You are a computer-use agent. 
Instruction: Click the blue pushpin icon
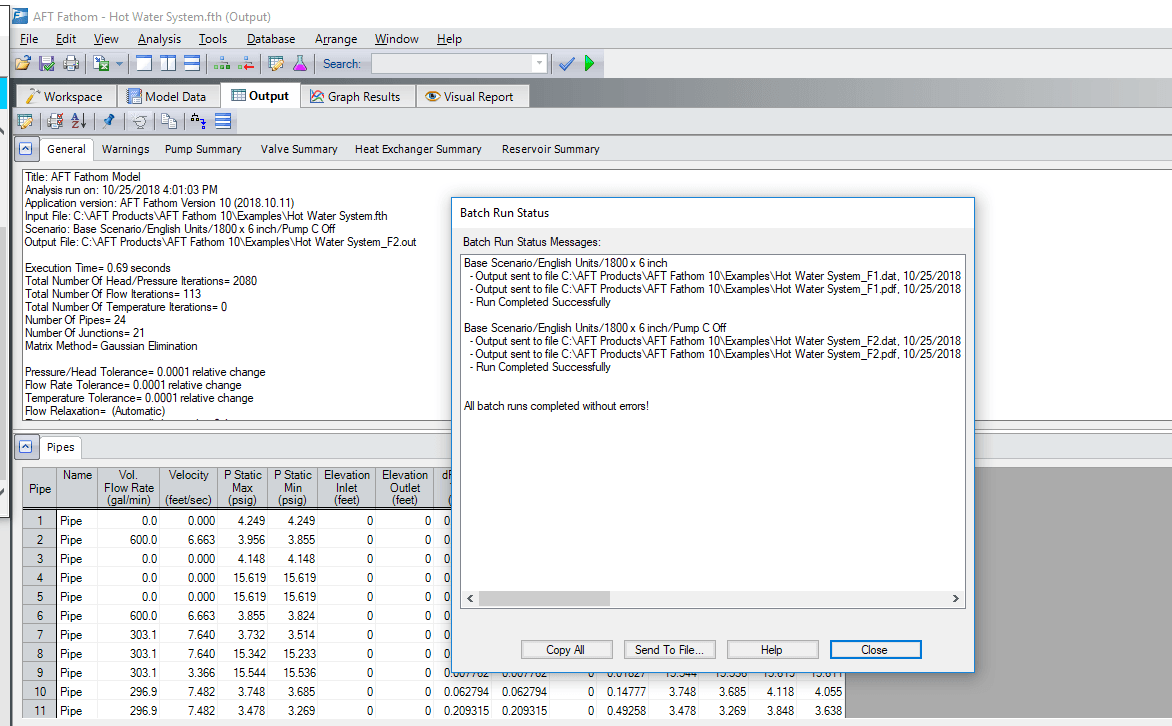109,121
